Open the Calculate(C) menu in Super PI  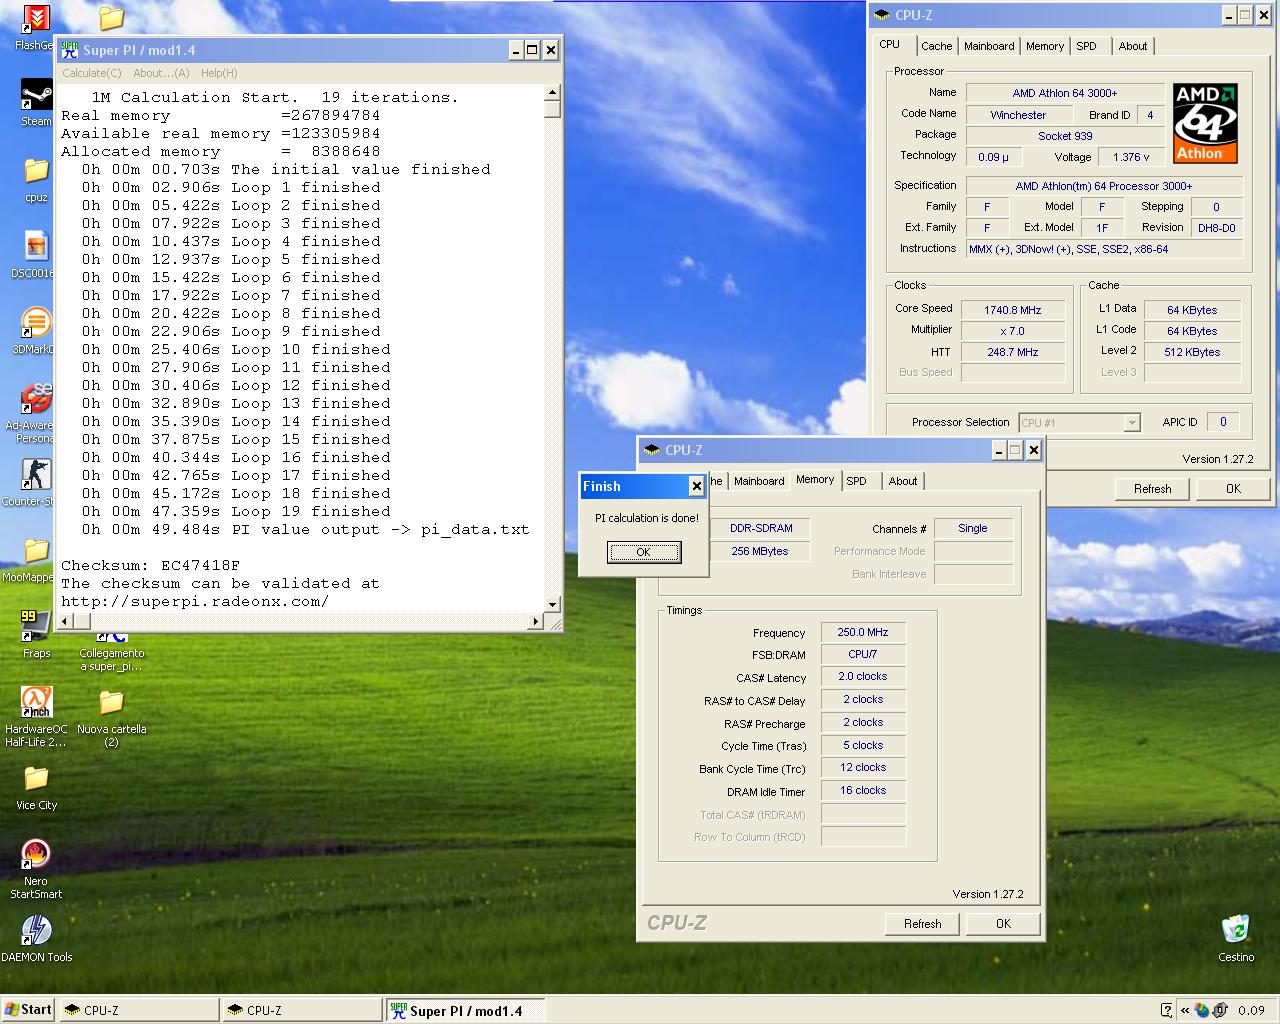[92, 73]
